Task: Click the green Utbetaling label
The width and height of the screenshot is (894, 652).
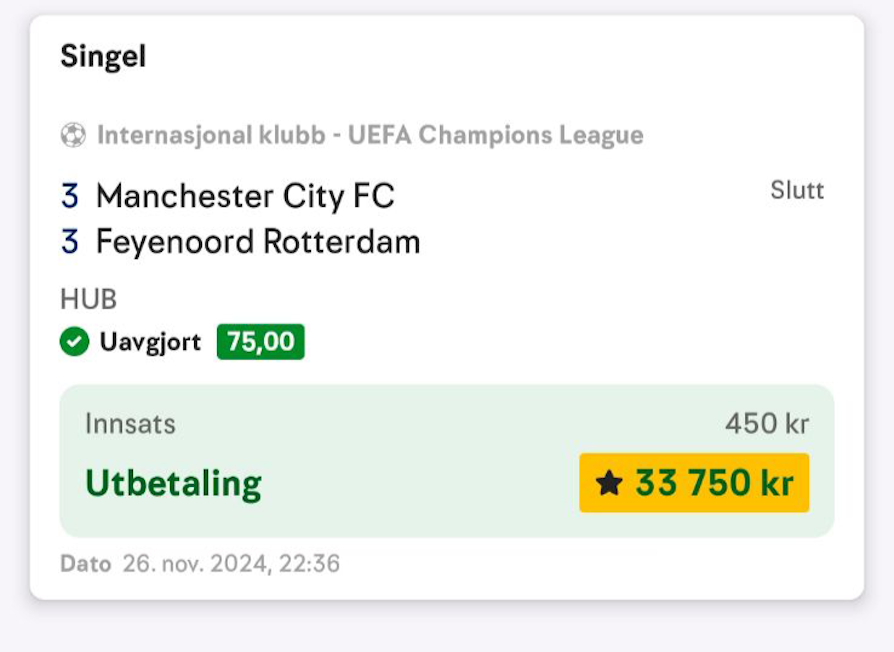Action: click(173, 484)
